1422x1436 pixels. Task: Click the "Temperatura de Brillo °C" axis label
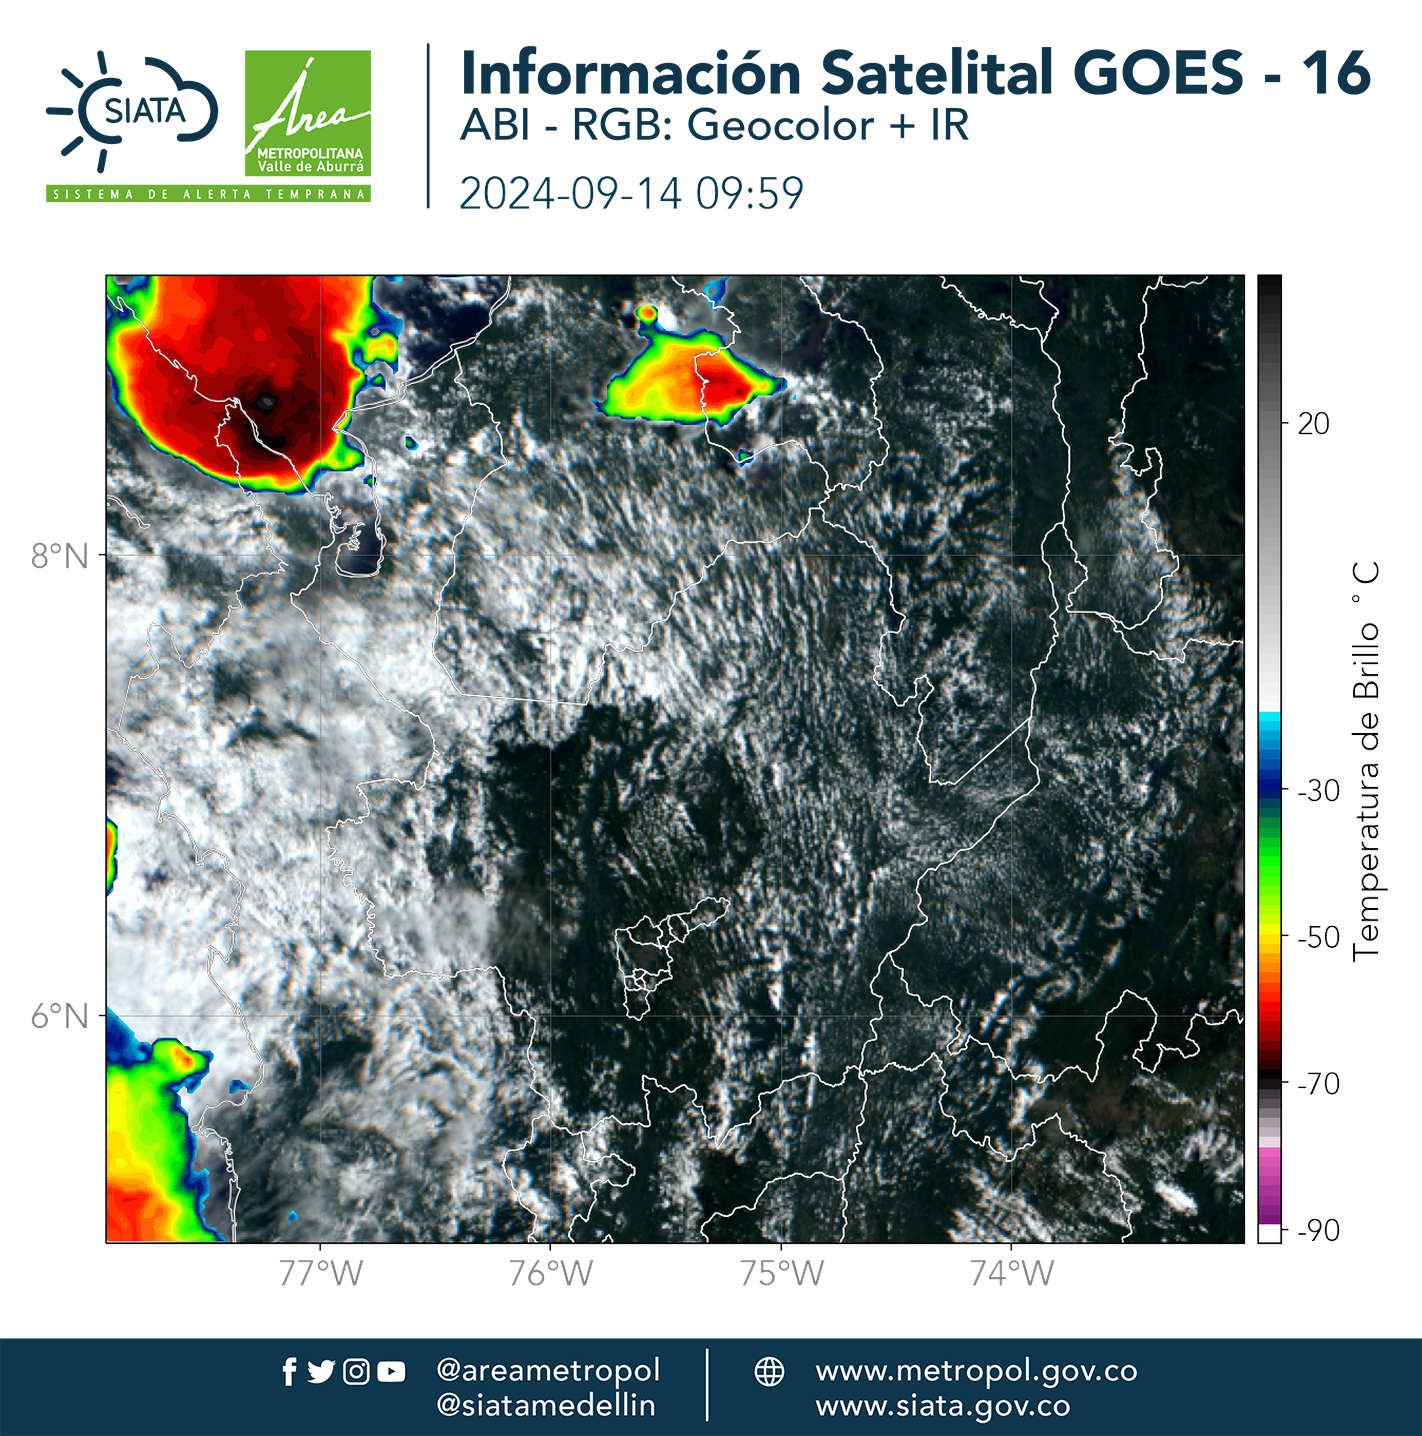(x=1366, y=761)
